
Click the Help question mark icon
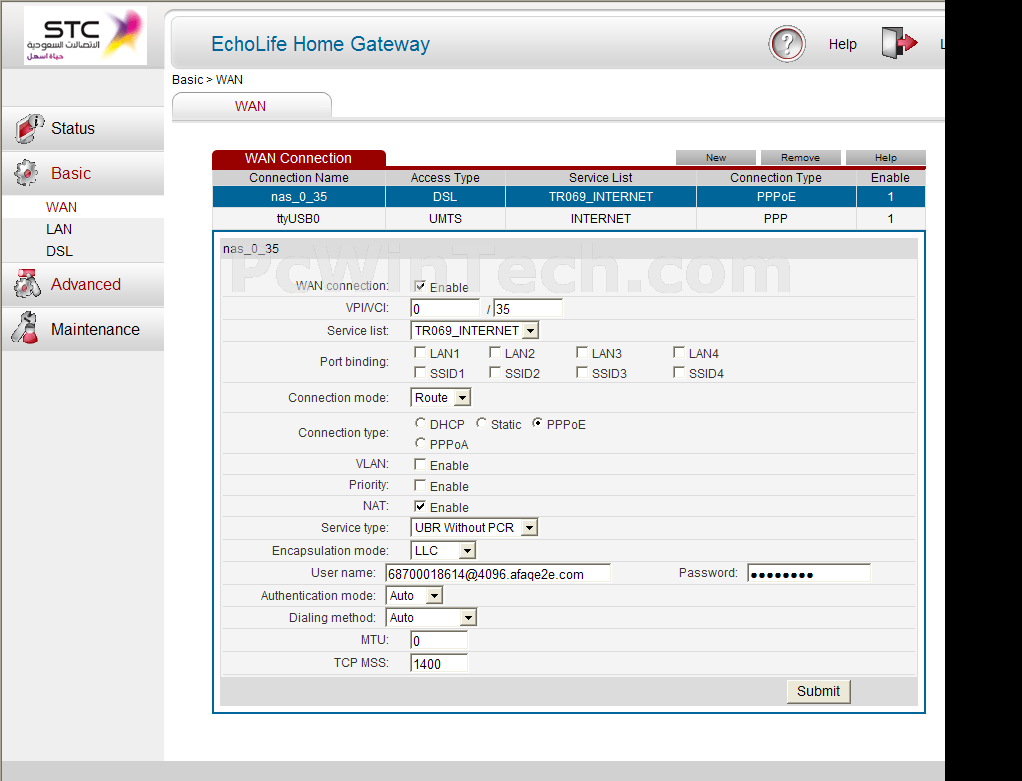[787, 44]
